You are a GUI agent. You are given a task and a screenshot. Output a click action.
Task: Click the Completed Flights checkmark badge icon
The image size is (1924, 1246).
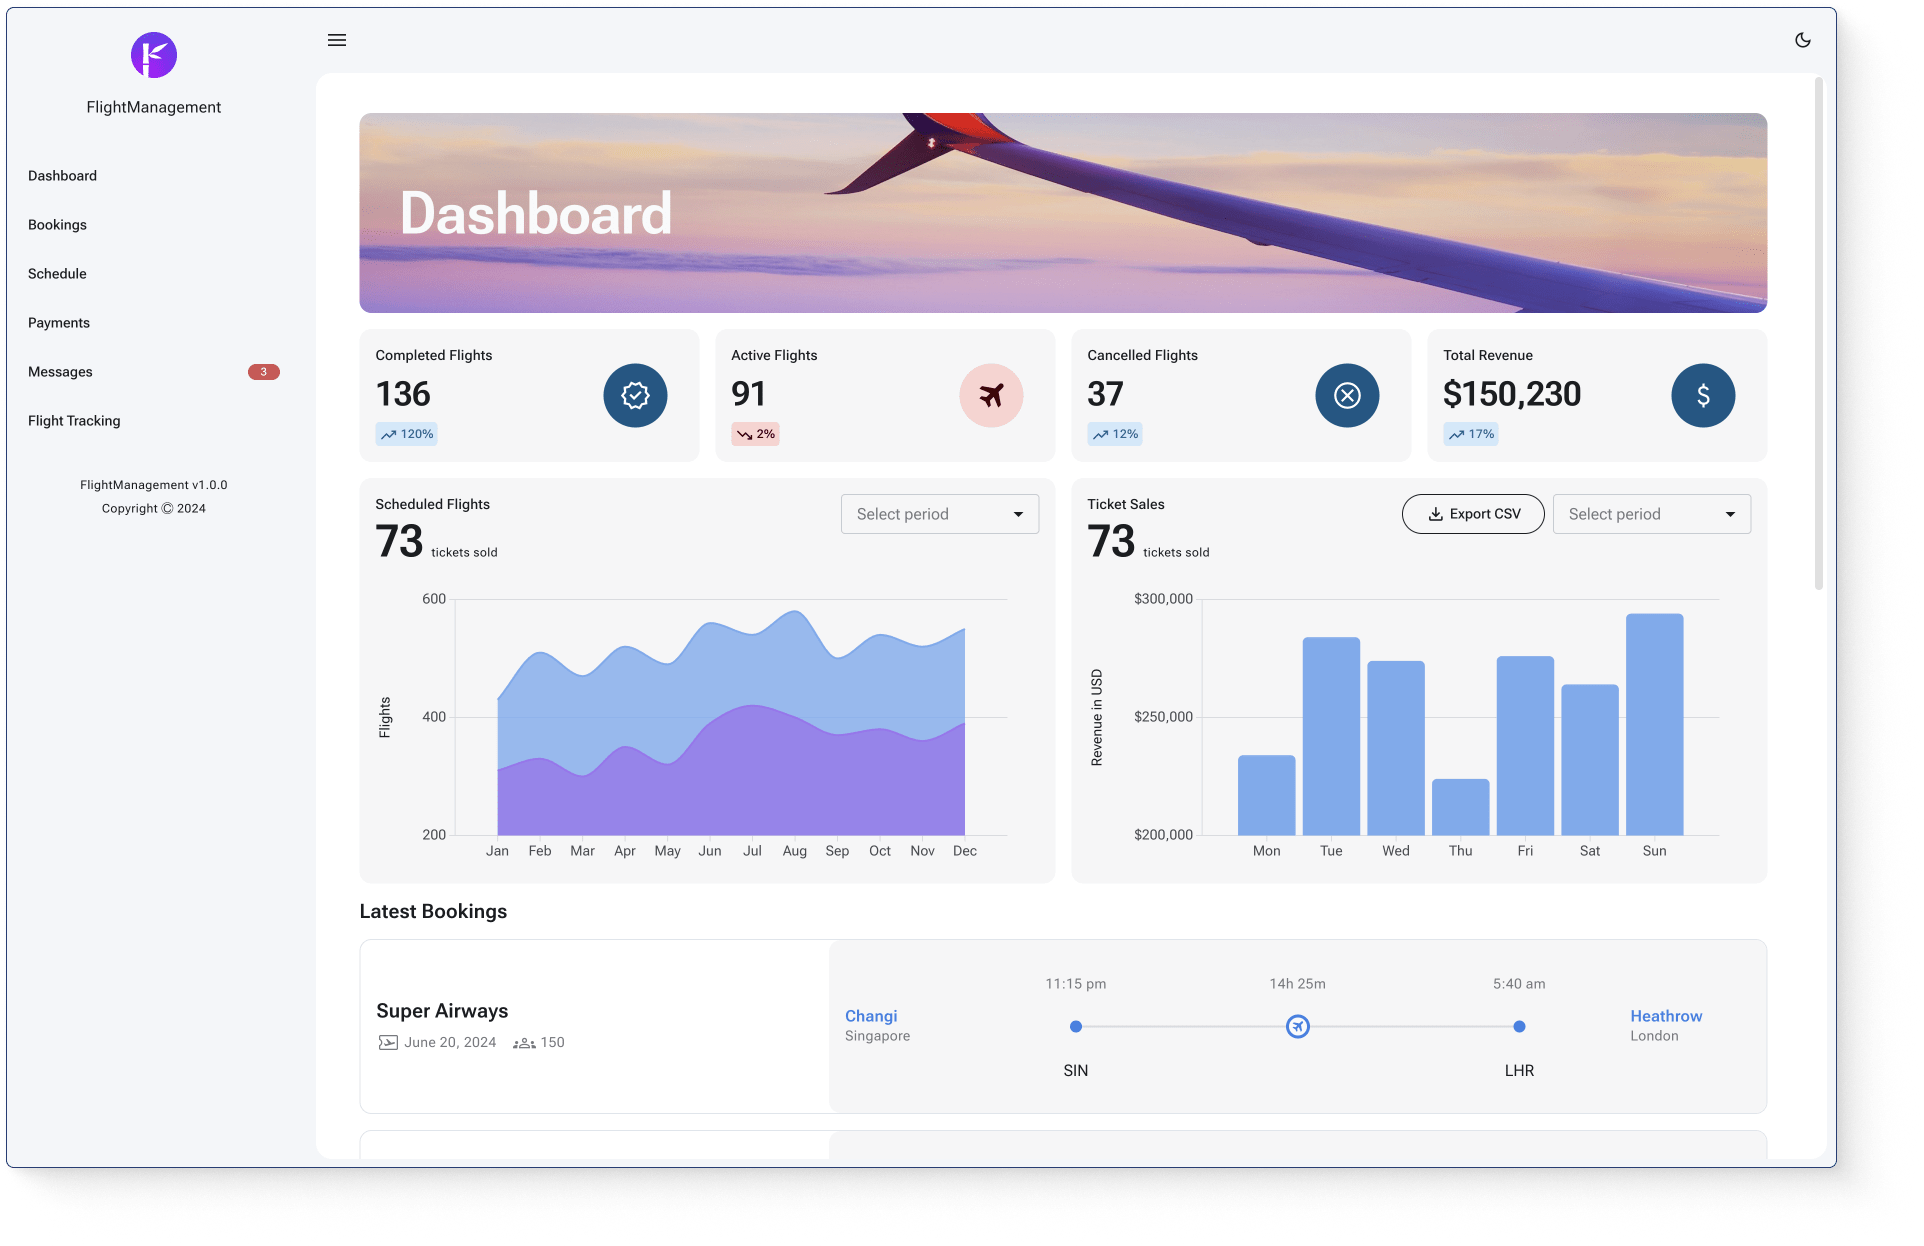pos(635,395)
